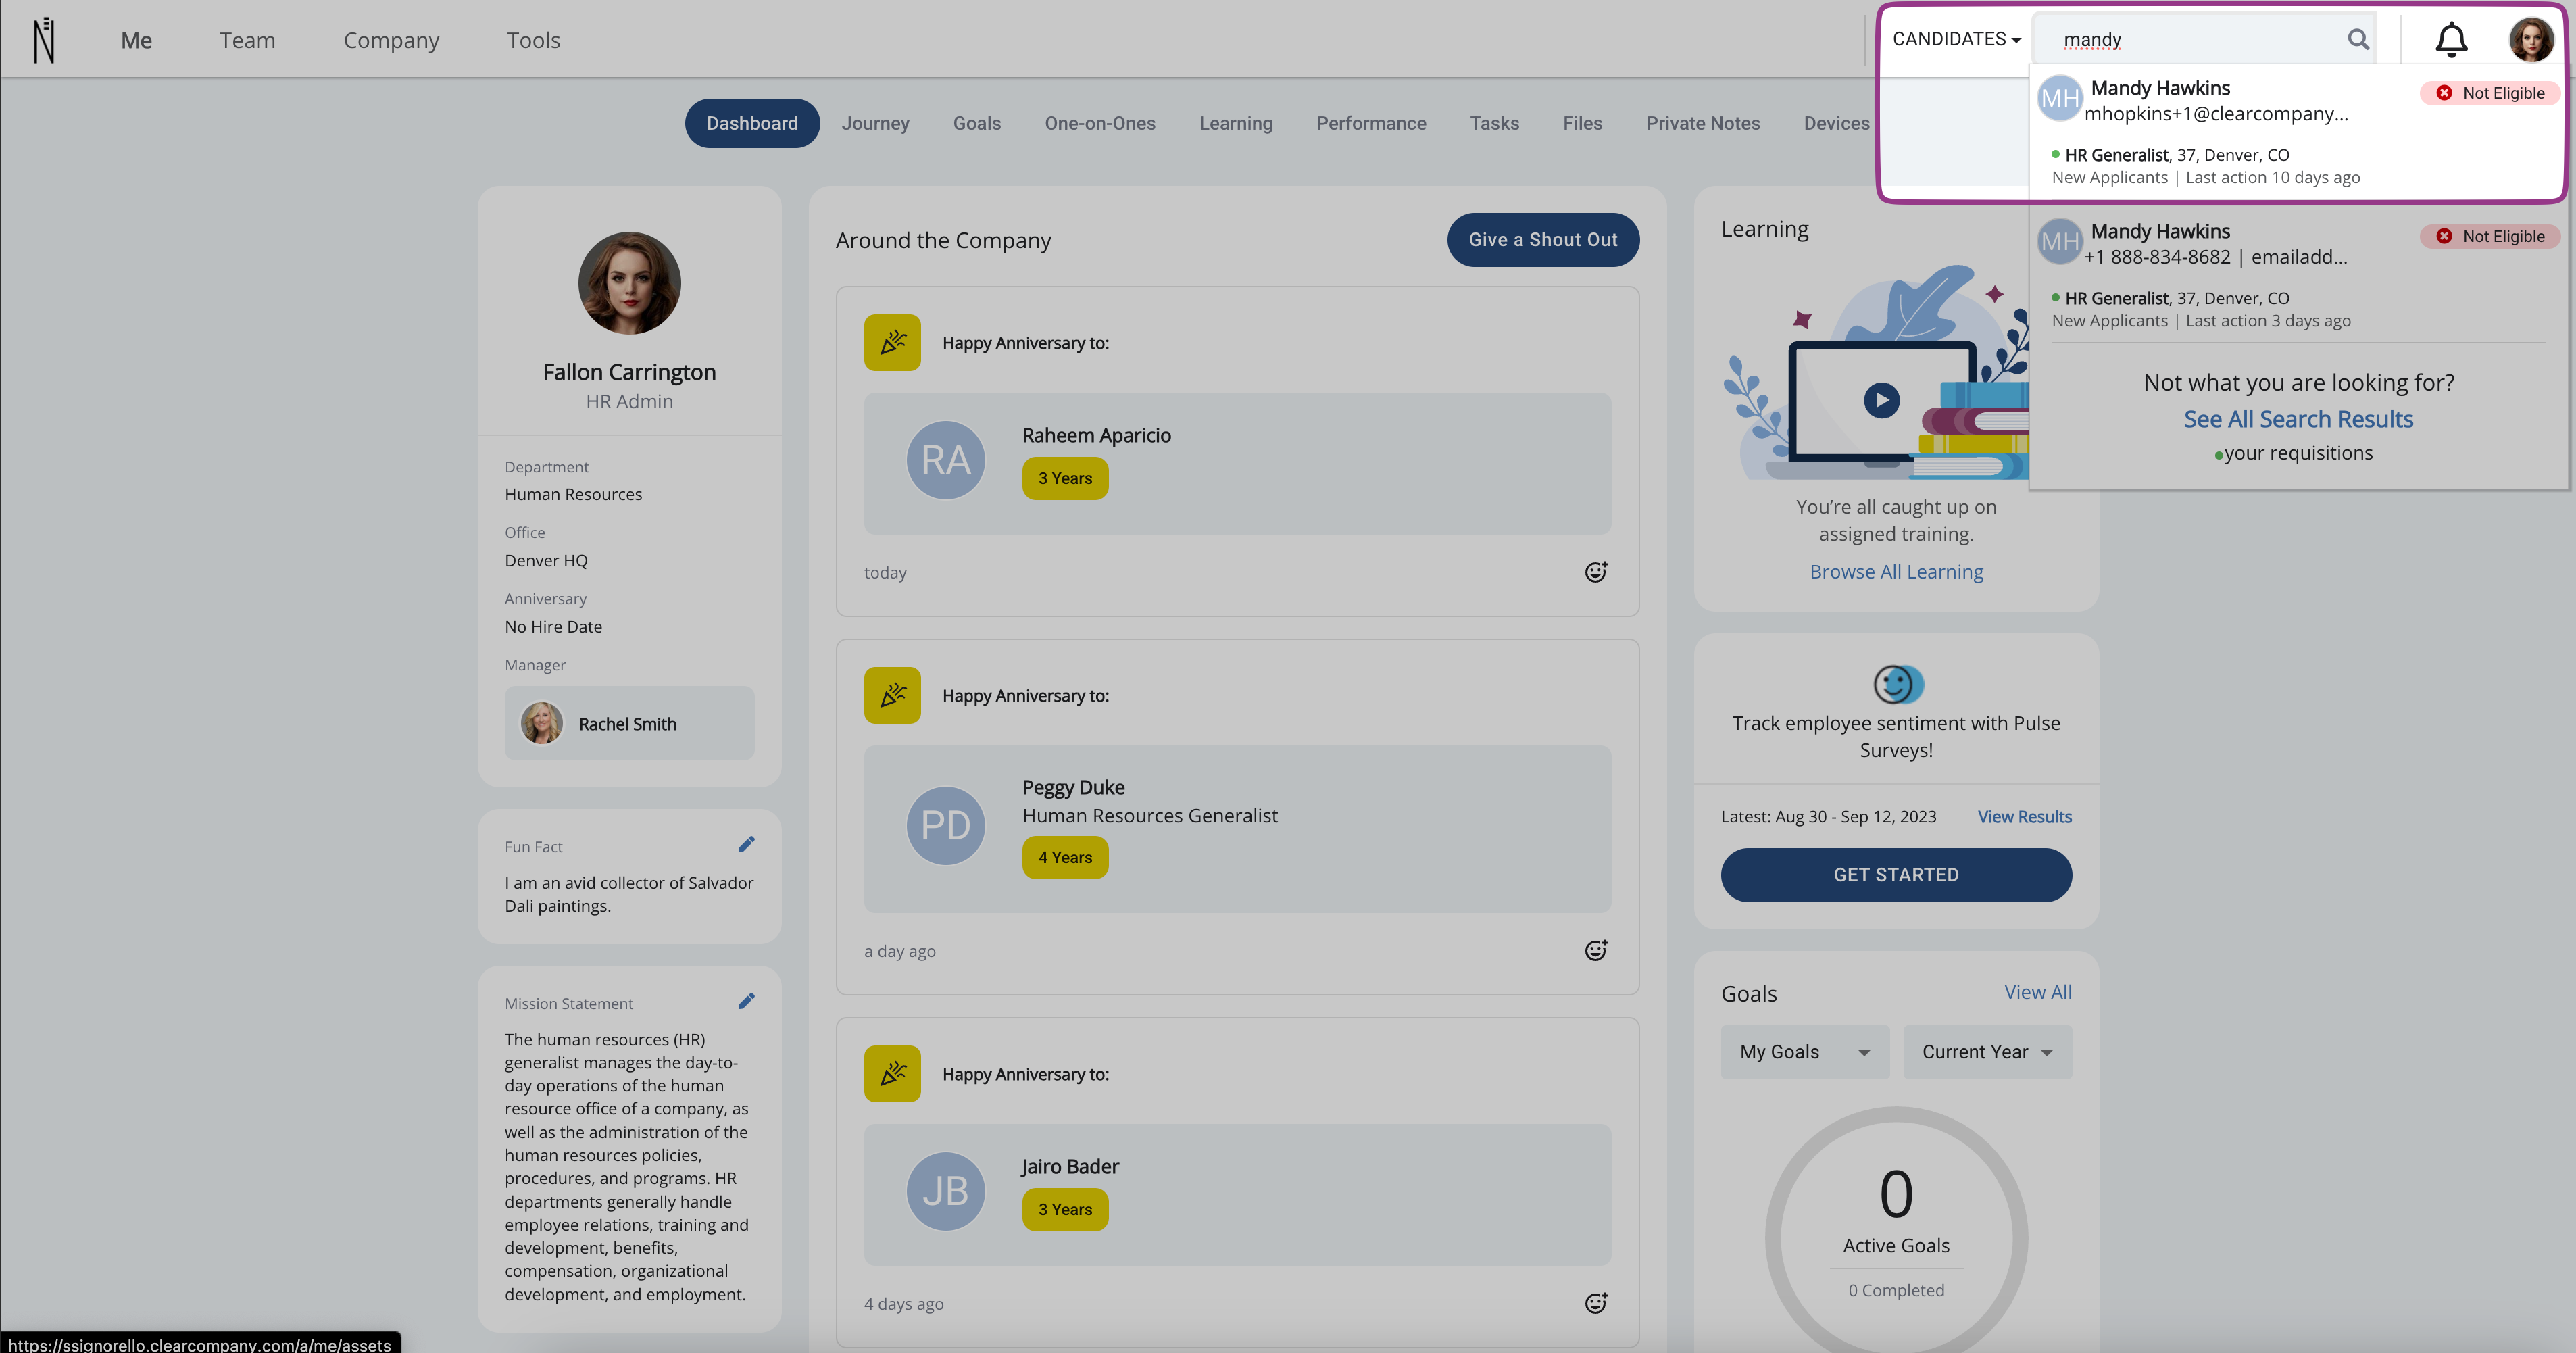The image size is (2576, 1353).
Task: Open View Results link for pulse survey
Action: pyautogui.click(x=2024, y=816)
